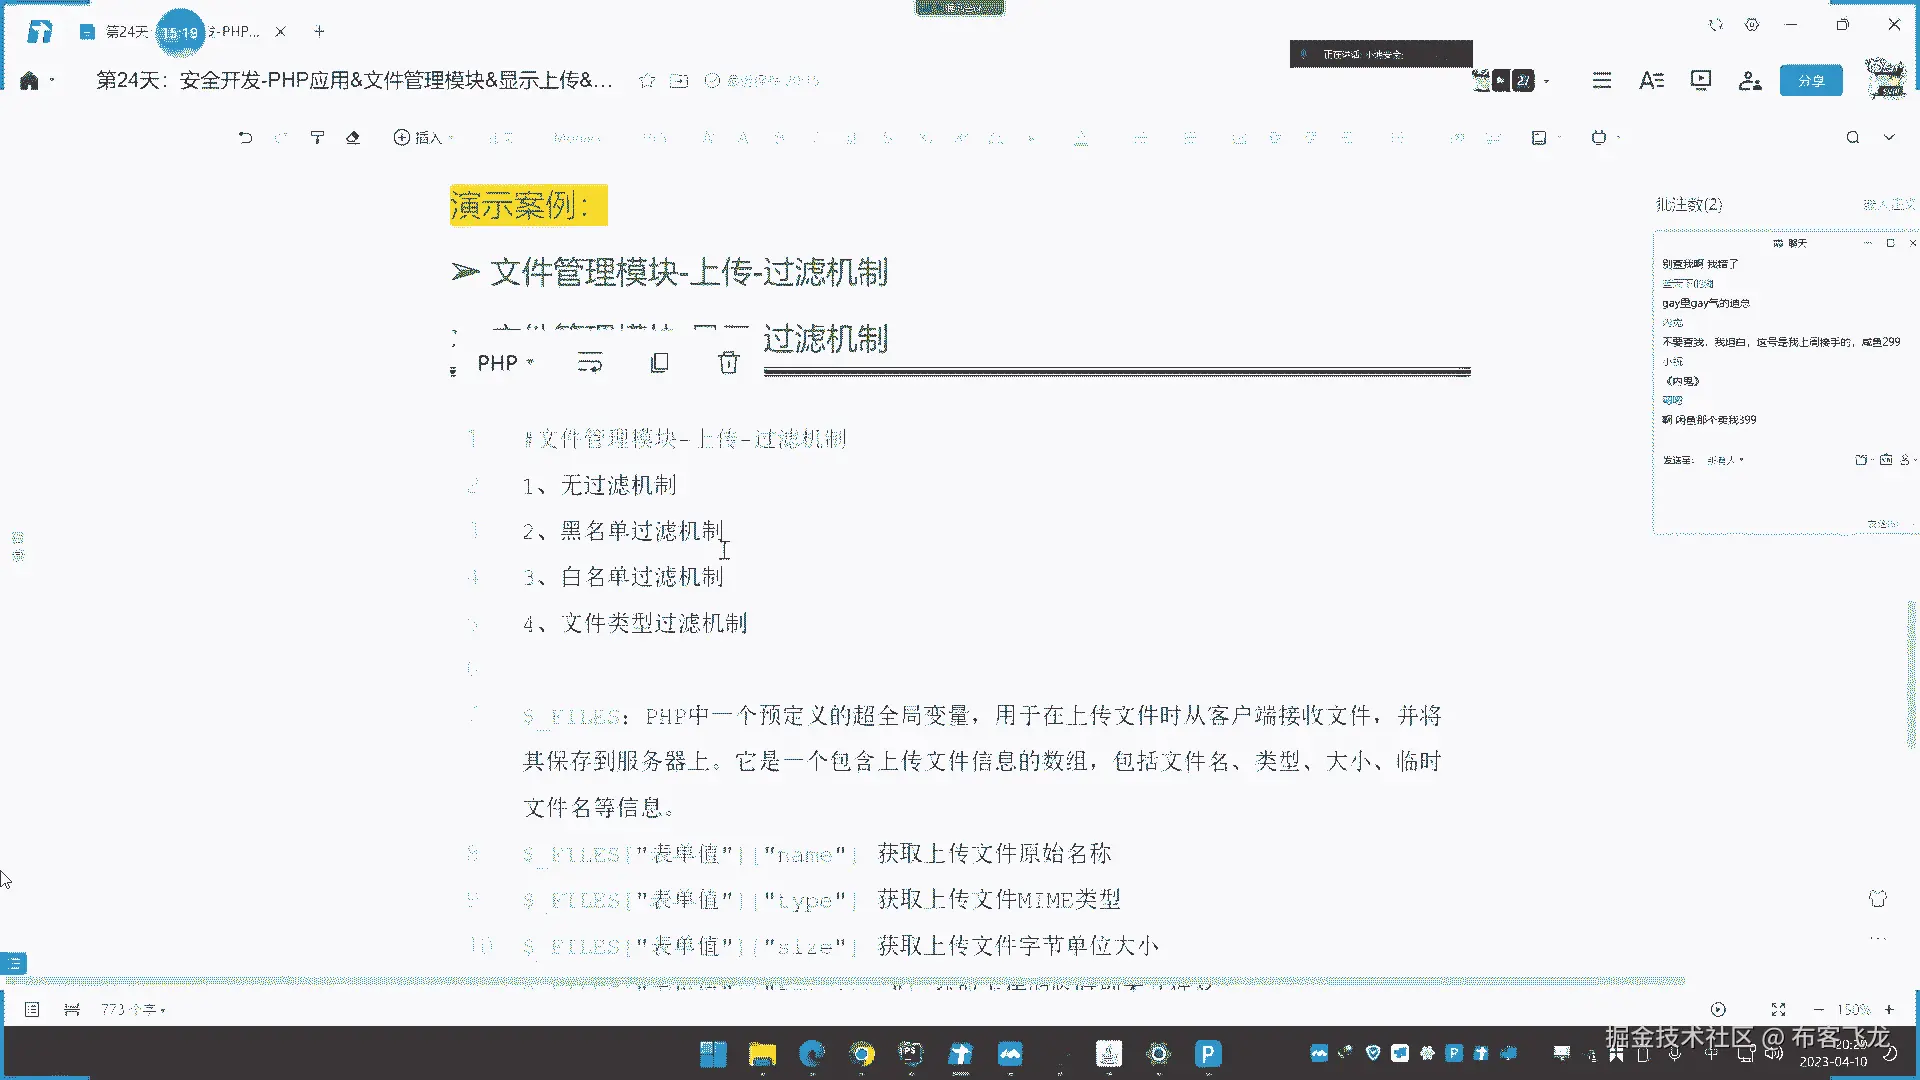The height and width of the screenshot is (1080, 1920).
Task: Click the toolbar search magnifier
Action: coord(1853,138)
